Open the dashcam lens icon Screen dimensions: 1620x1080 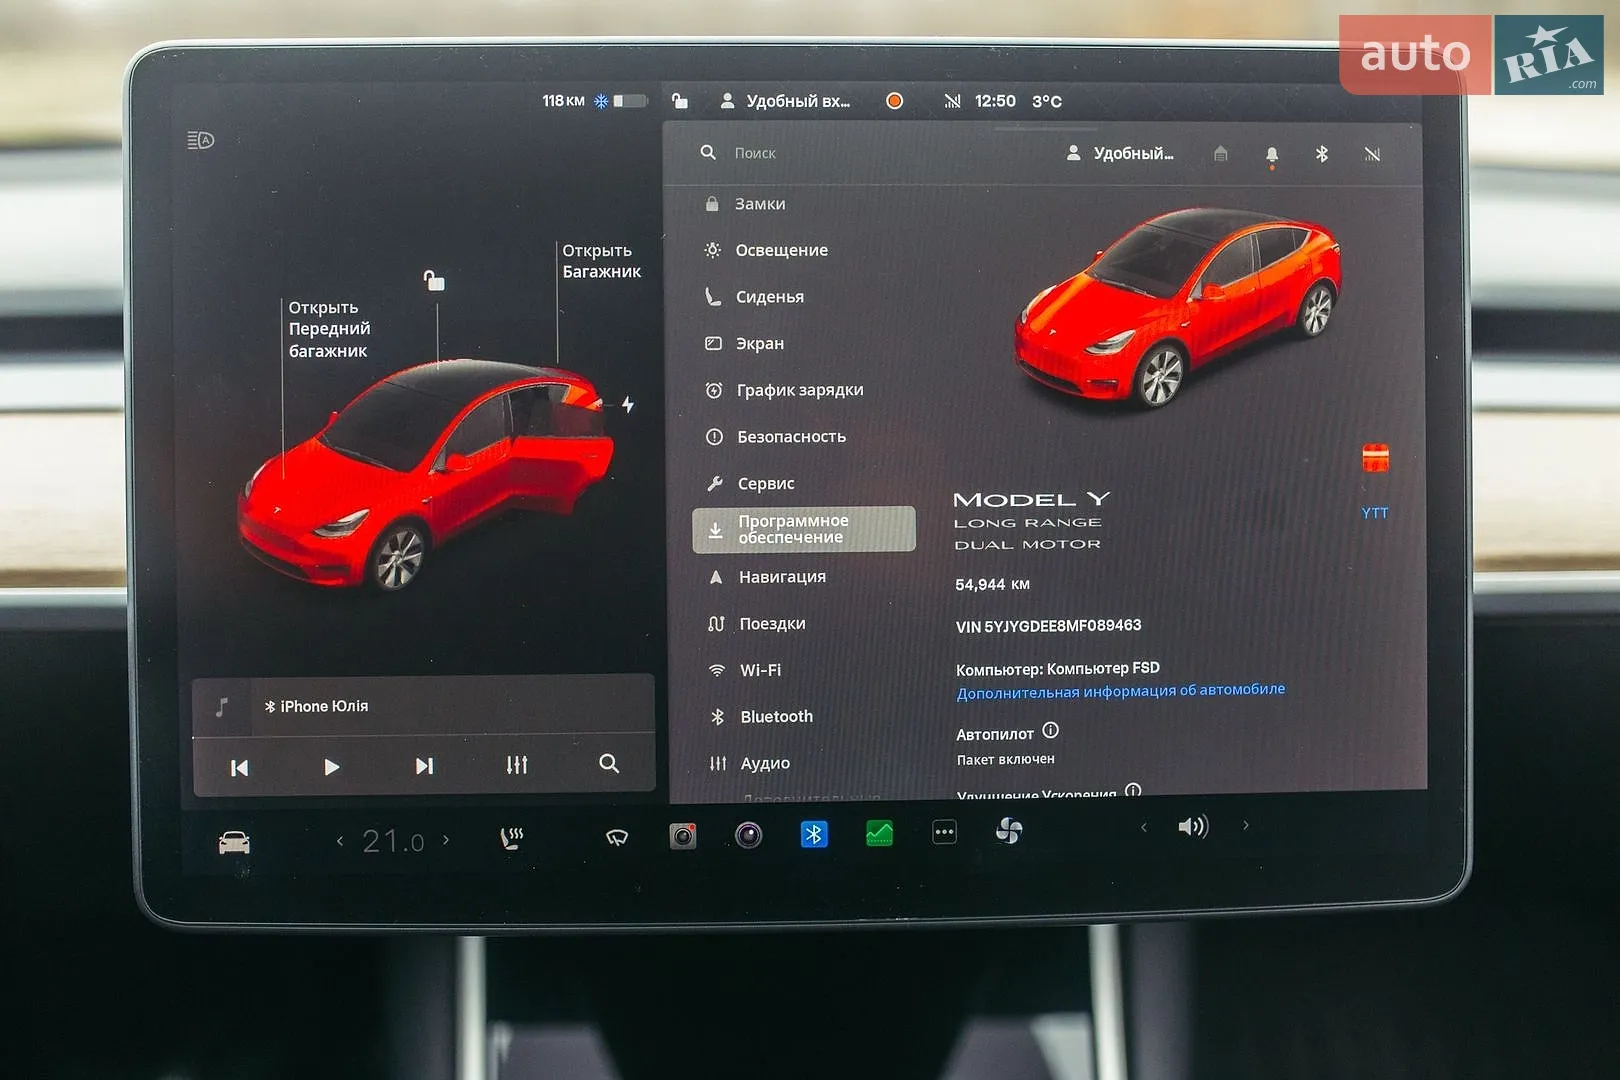pos(749,835)
